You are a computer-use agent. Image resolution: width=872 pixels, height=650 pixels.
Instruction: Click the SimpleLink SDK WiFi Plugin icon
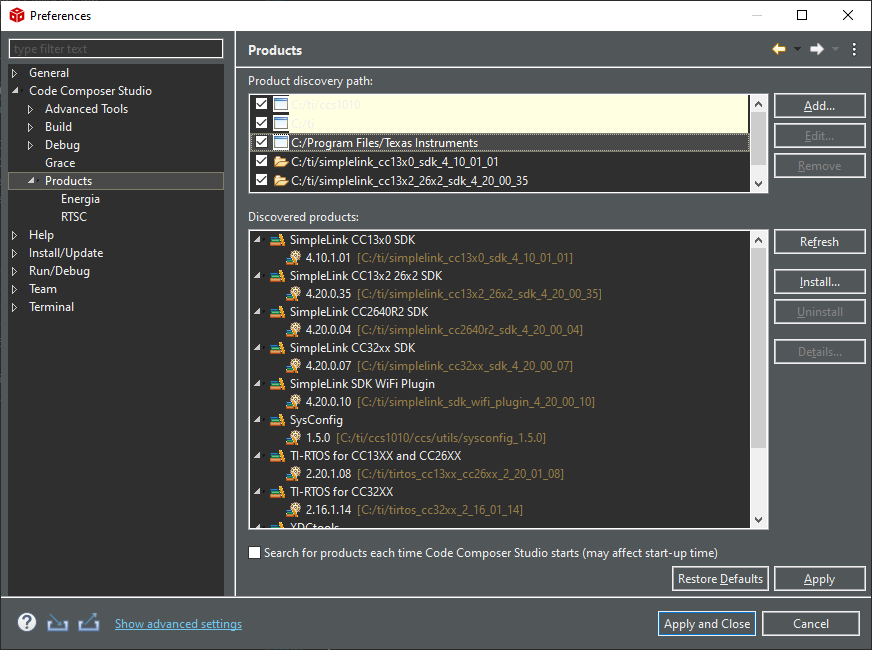(277, 384)
